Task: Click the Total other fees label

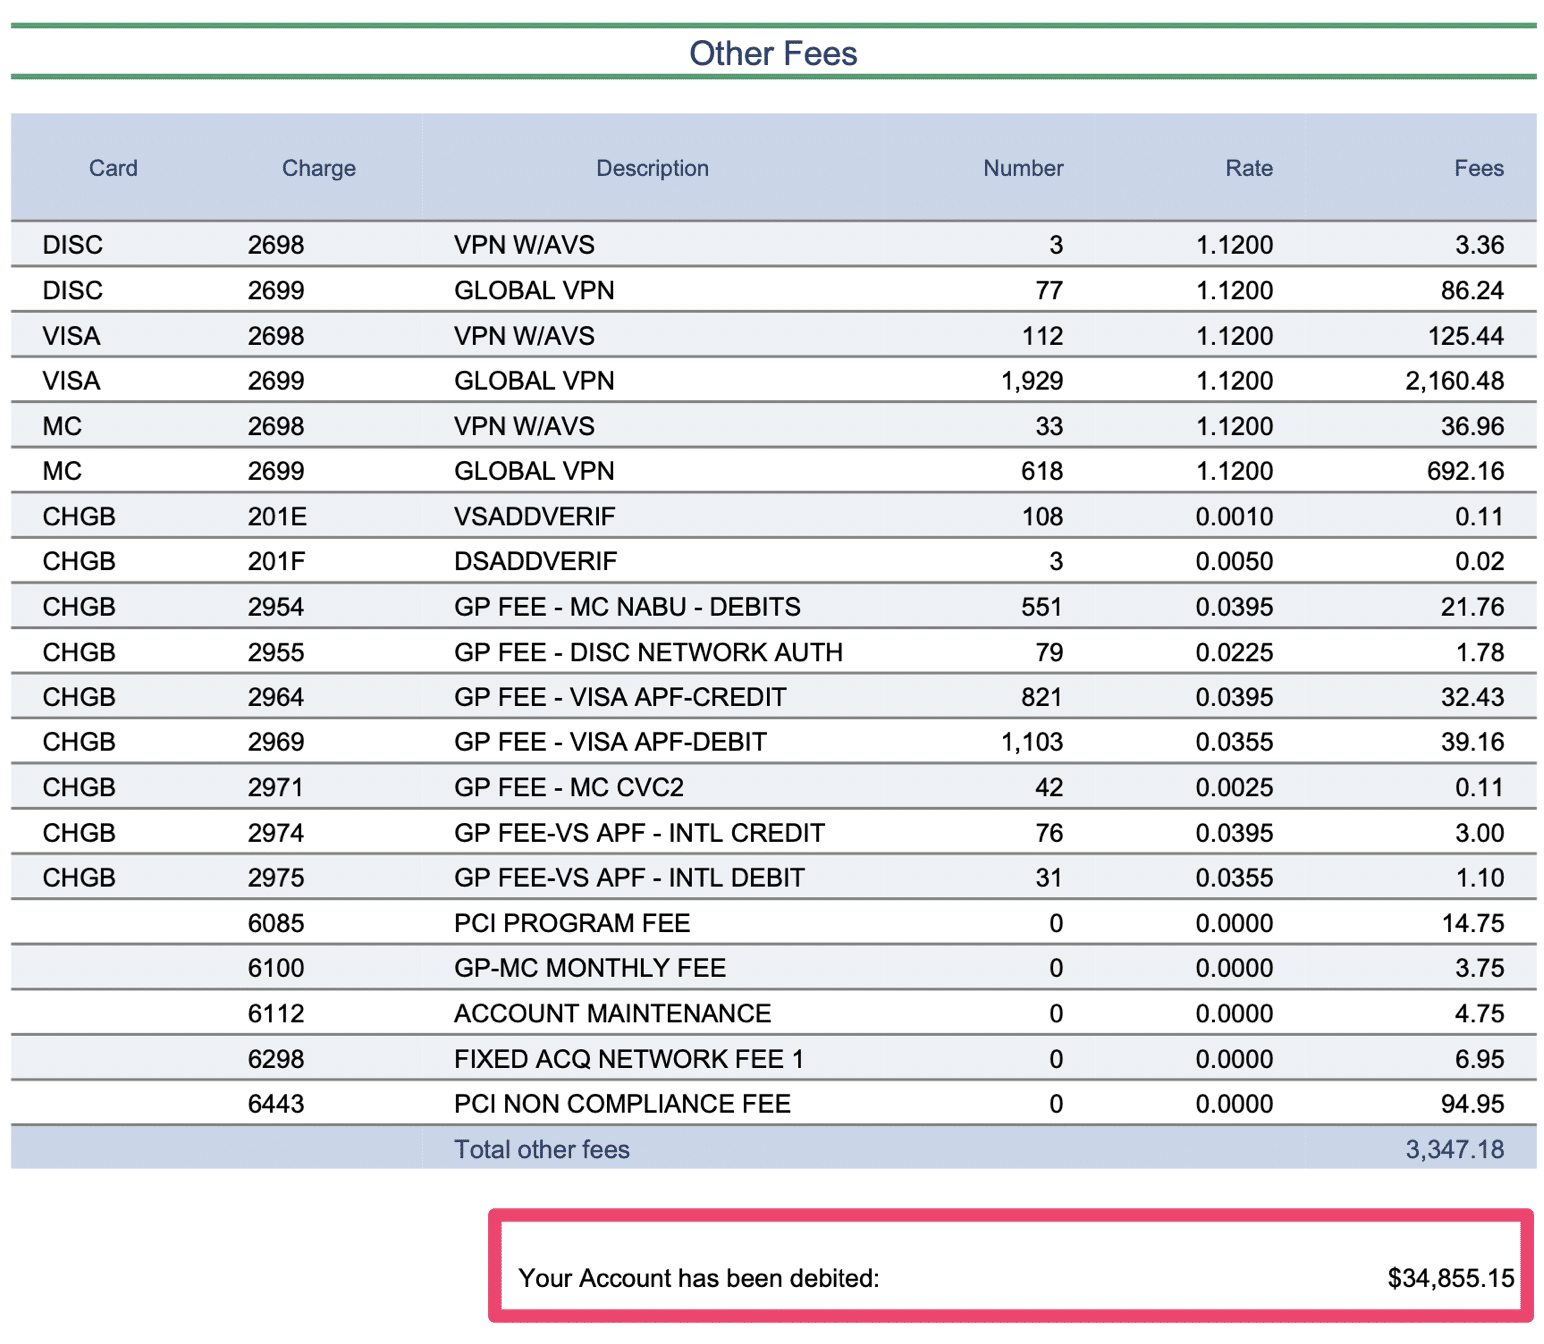Action: click(x=541, y=1149)
